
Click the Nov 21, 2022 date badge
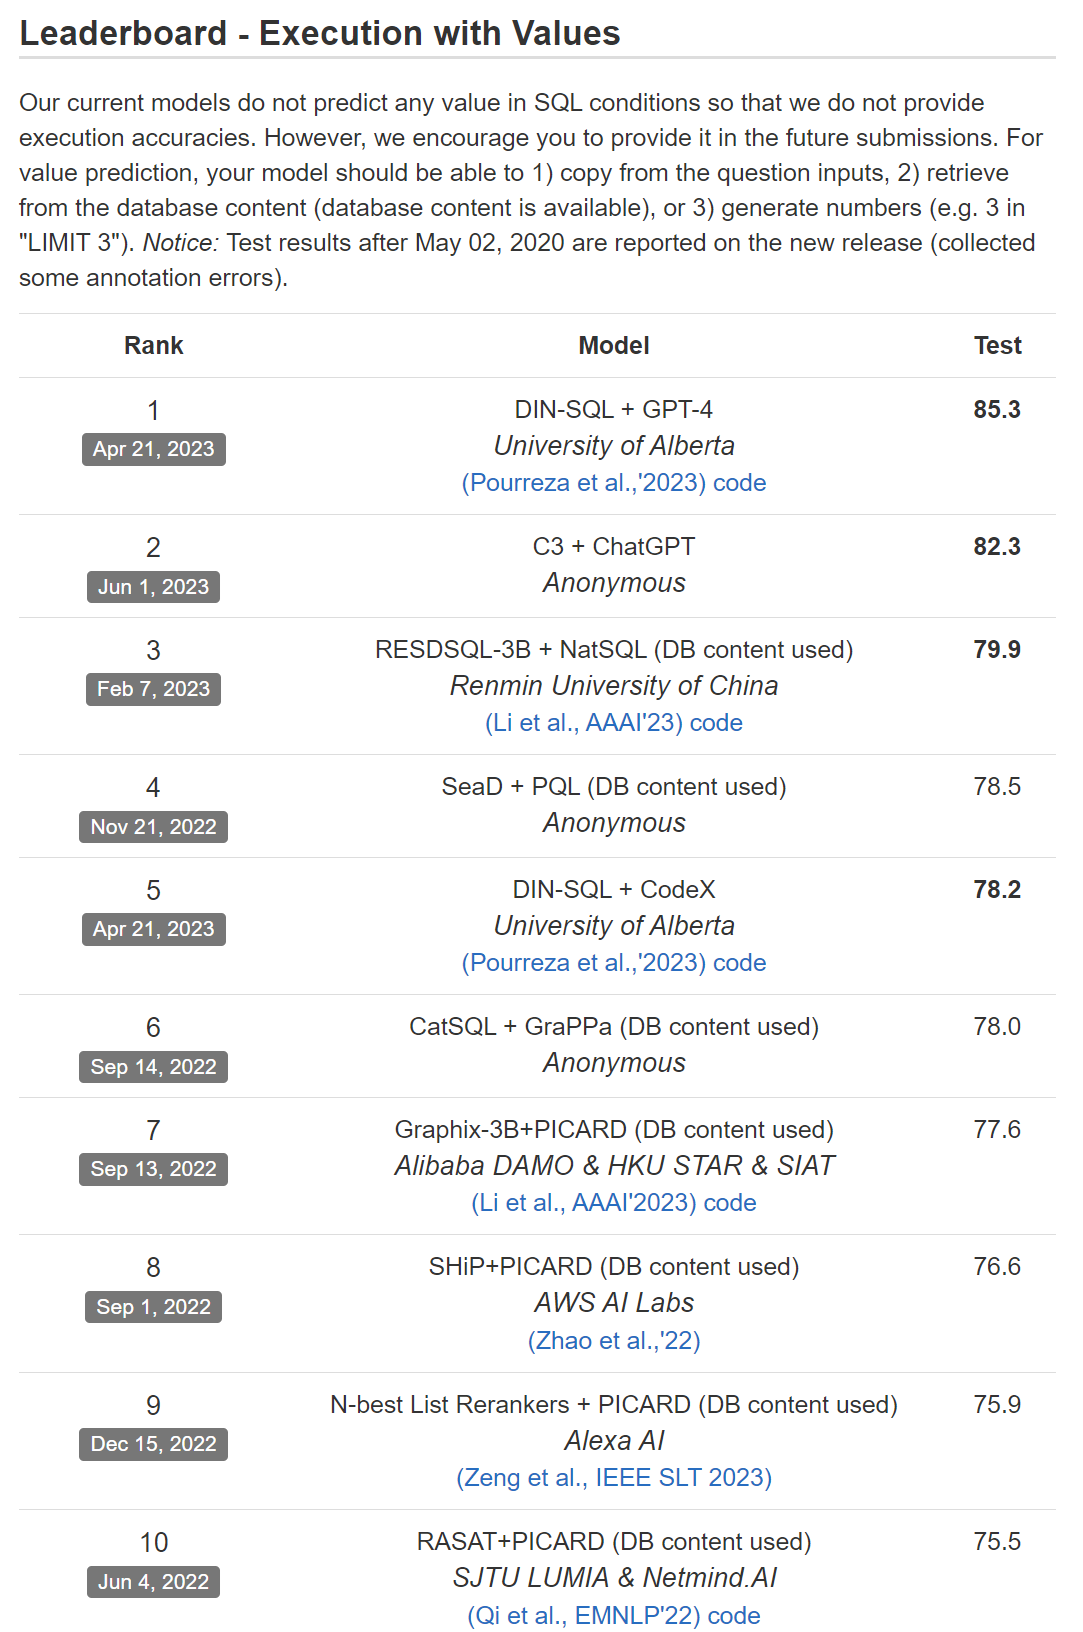click(154, 827)
